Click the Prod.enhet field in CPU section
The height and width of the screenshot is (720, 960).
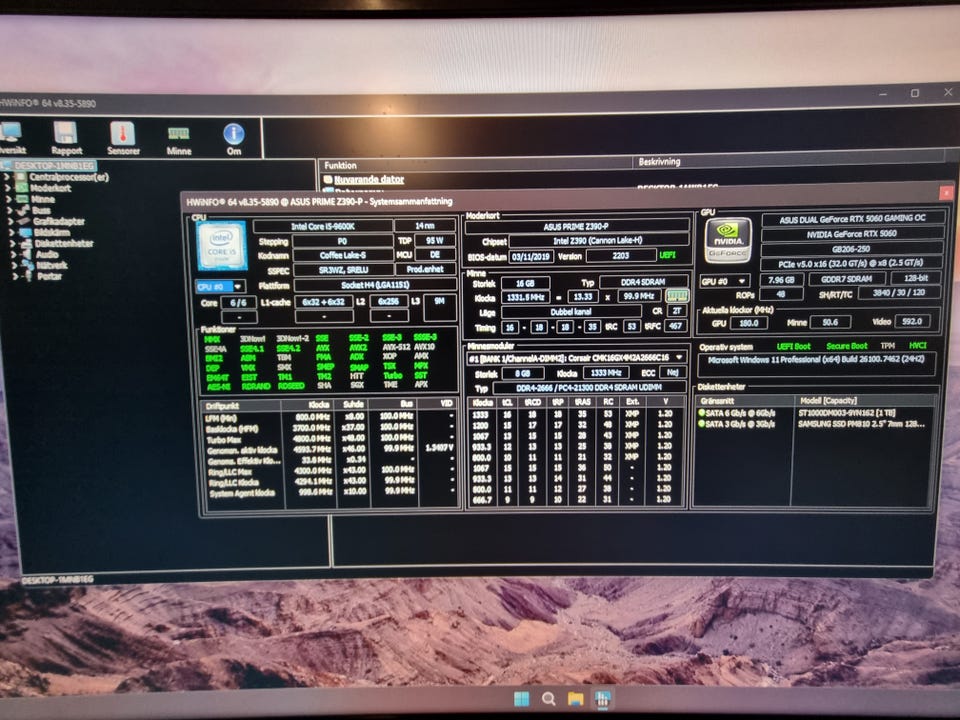[425, 269]
